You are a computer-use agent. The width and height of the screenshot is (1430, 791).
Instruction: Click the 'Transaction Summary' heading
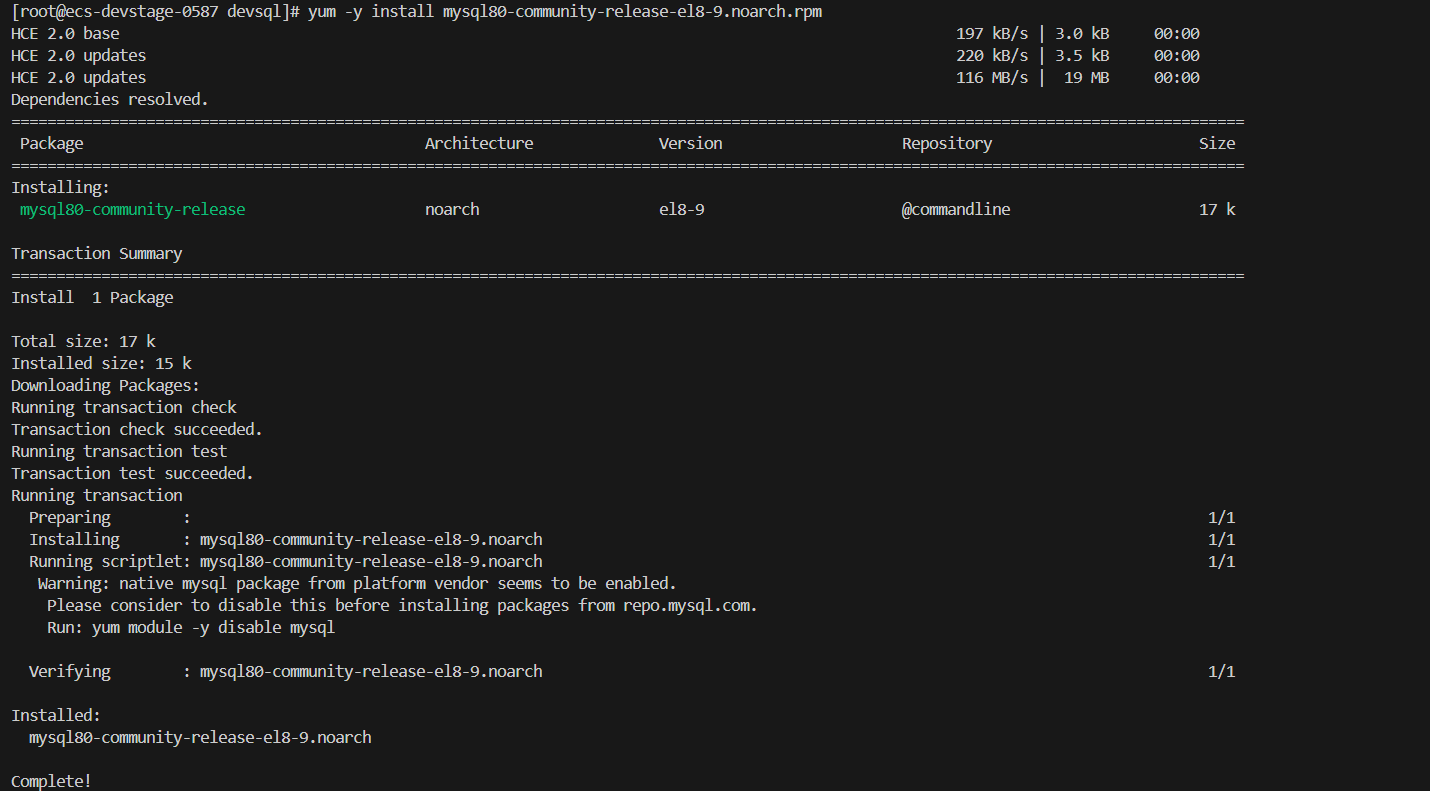tap(96, 253)
